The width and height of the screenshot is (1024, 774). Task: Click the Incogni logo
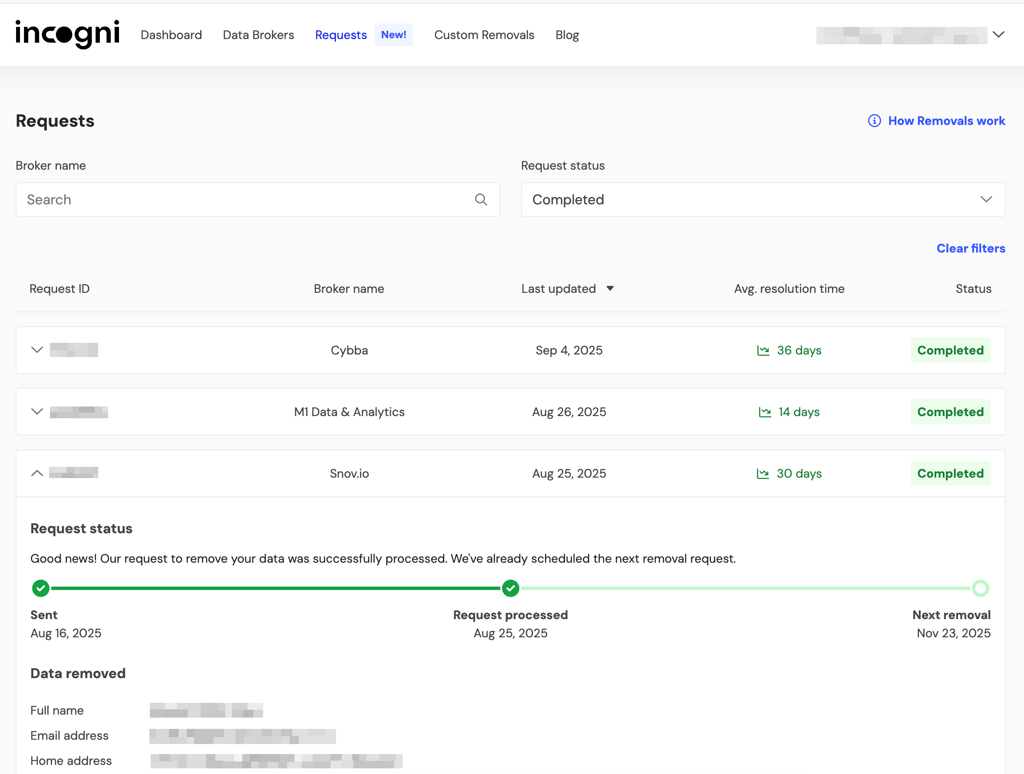[67, 34]
